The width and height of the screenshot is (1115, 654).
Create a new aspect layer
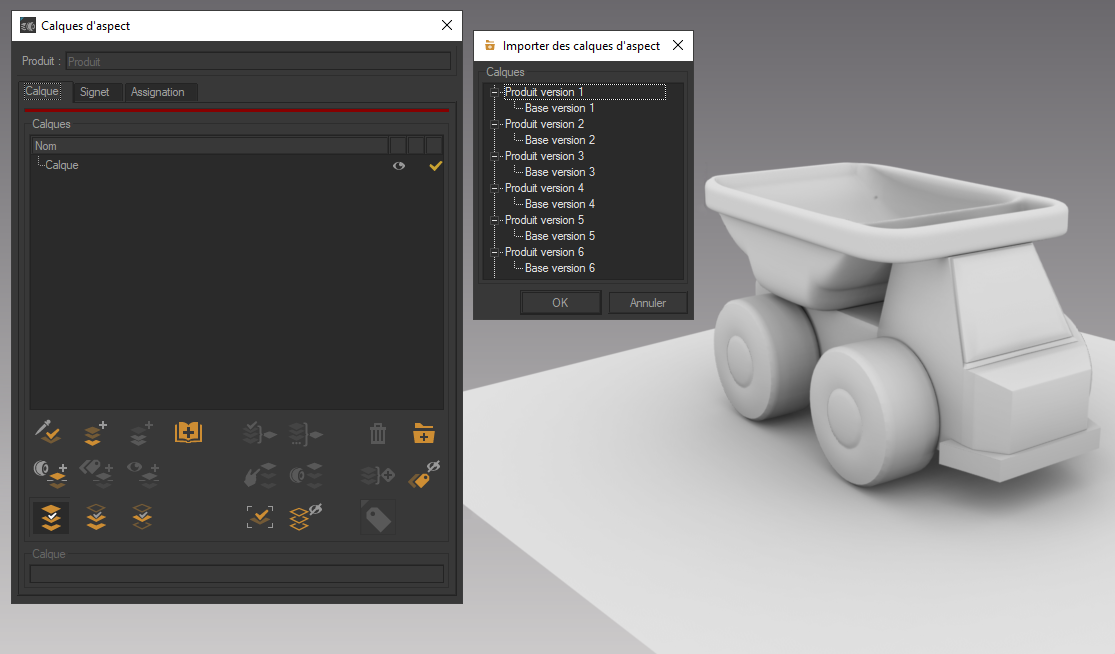[x=93, y=433]
